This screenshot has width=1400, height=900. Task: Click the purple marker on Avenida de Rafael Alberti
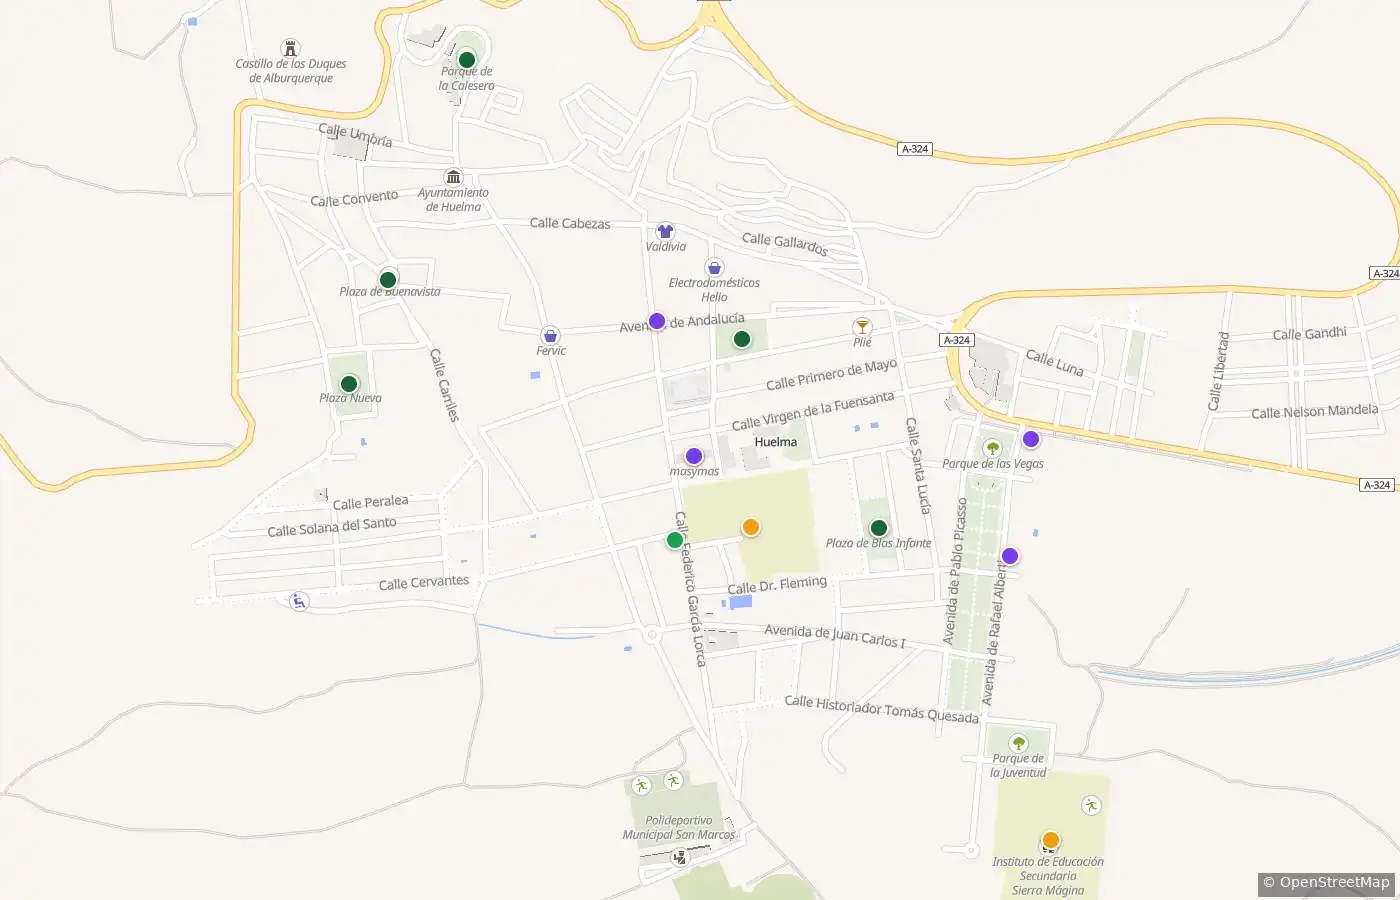(1010, 556)
